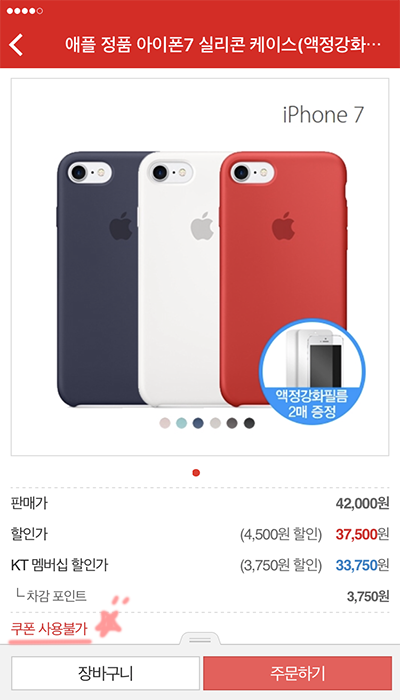Screen dimensions: 400x700
Task: Select the sea blue color dot
Action: click(x=181, y=423)
